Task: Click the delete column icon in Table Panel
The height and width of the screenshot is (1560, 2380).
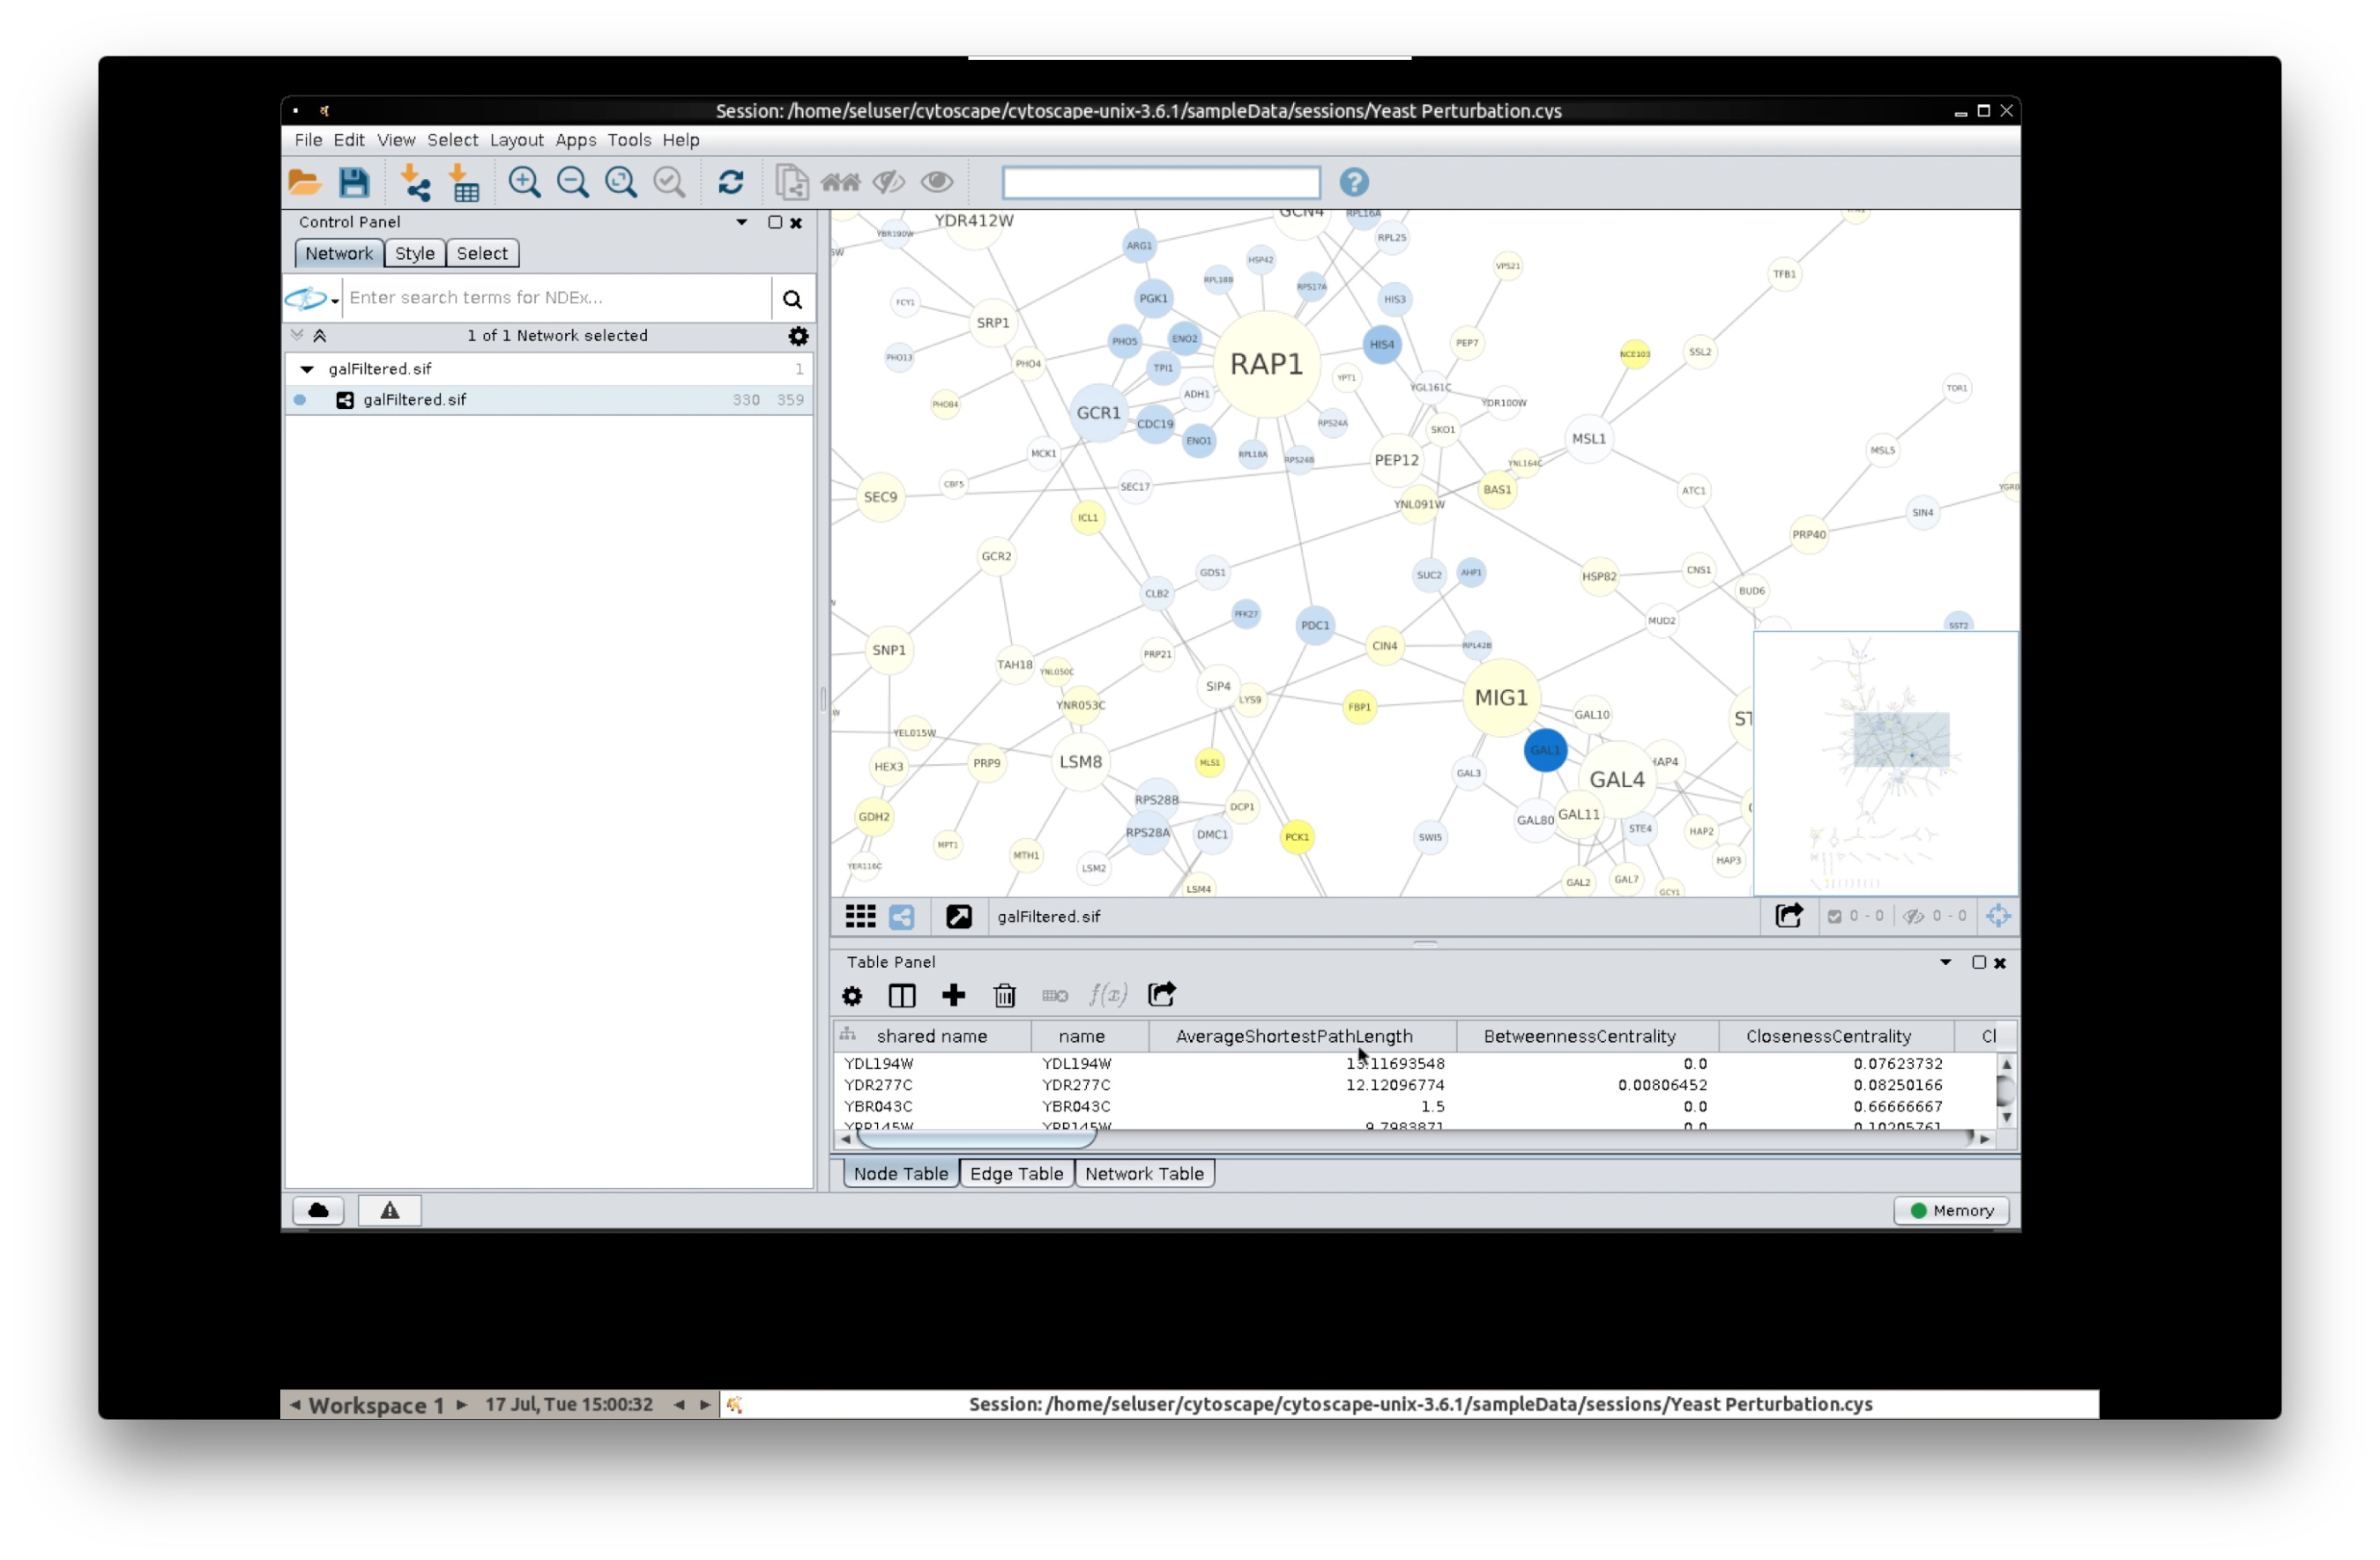Action: point(1007,994)
